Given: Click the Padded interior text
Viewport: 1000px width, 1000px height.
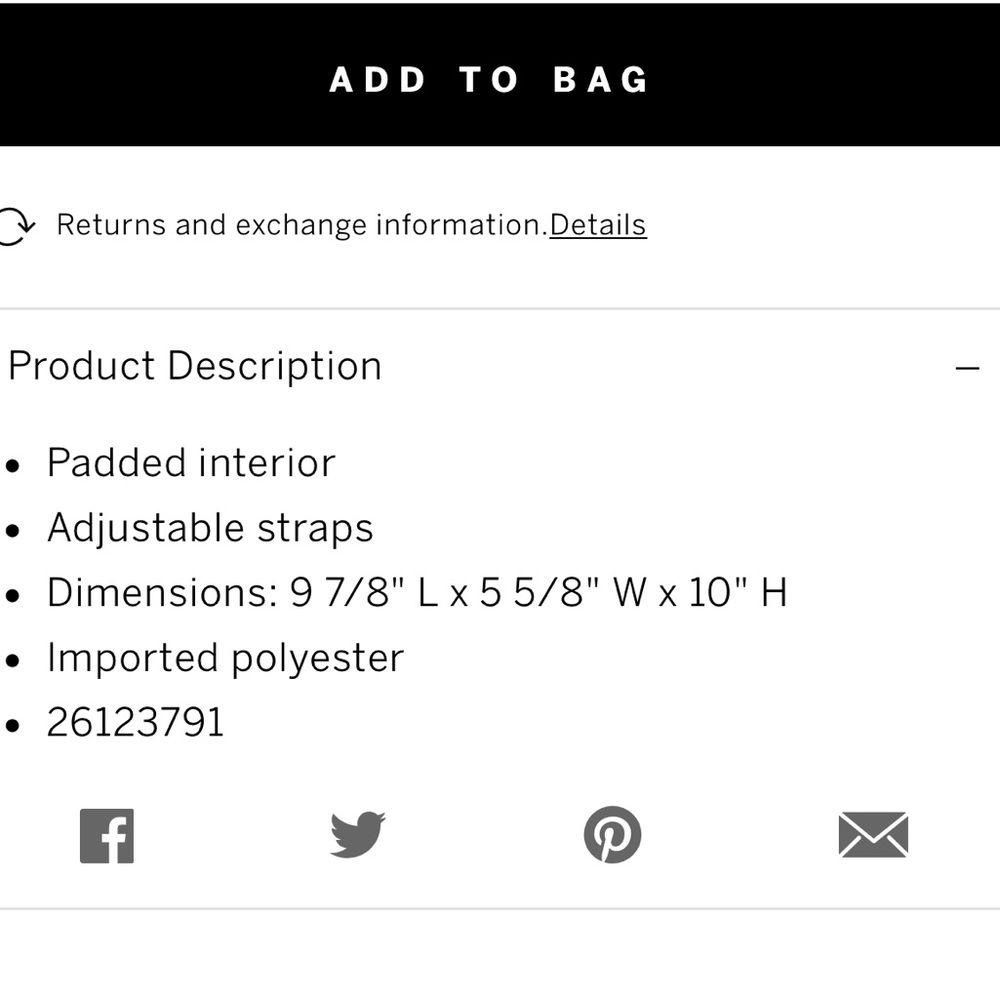Looking at the screenshot, I should pos(191,463).
